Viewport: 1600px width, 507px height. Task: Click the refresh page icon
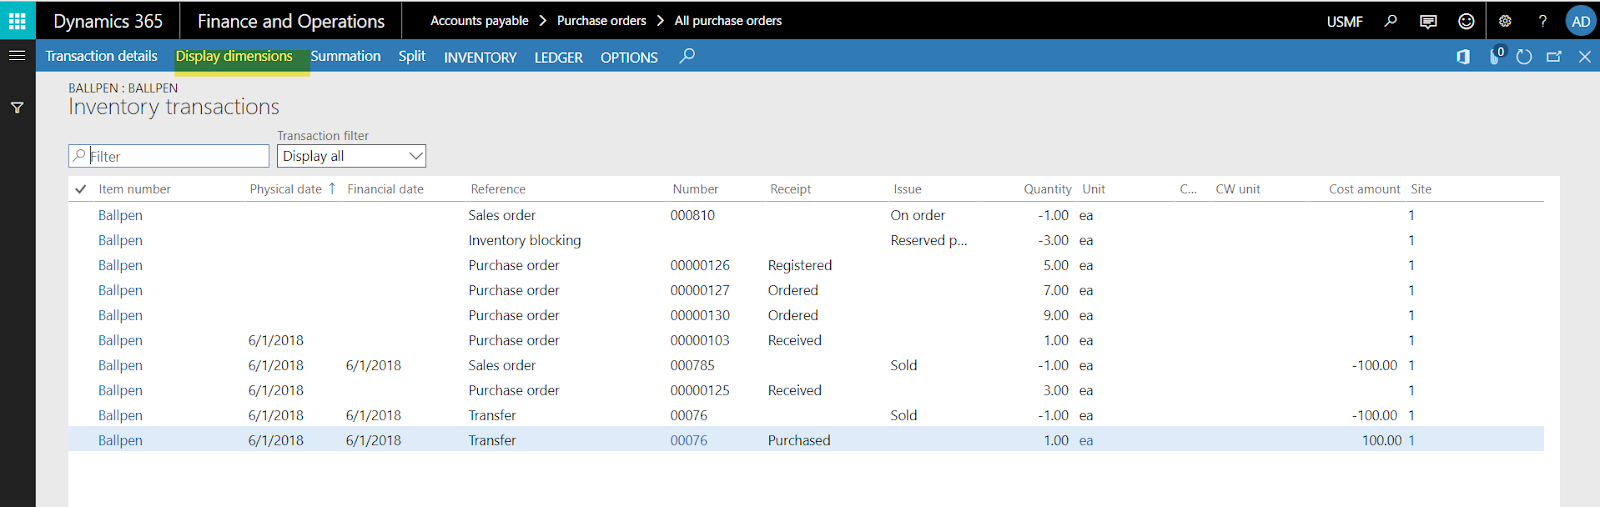coord(1524,57)
